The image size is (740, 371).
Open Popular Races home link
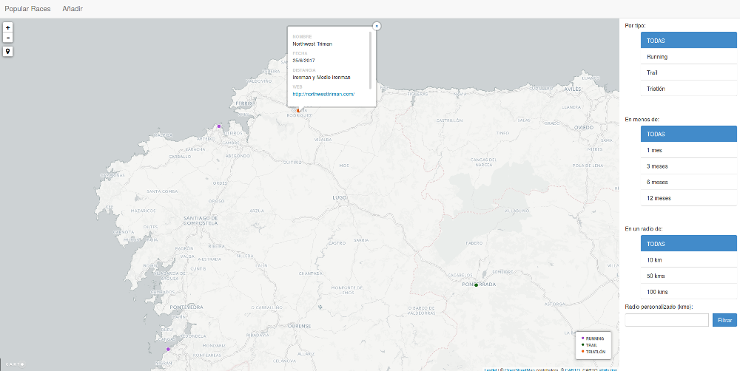(x=27, y=8)
